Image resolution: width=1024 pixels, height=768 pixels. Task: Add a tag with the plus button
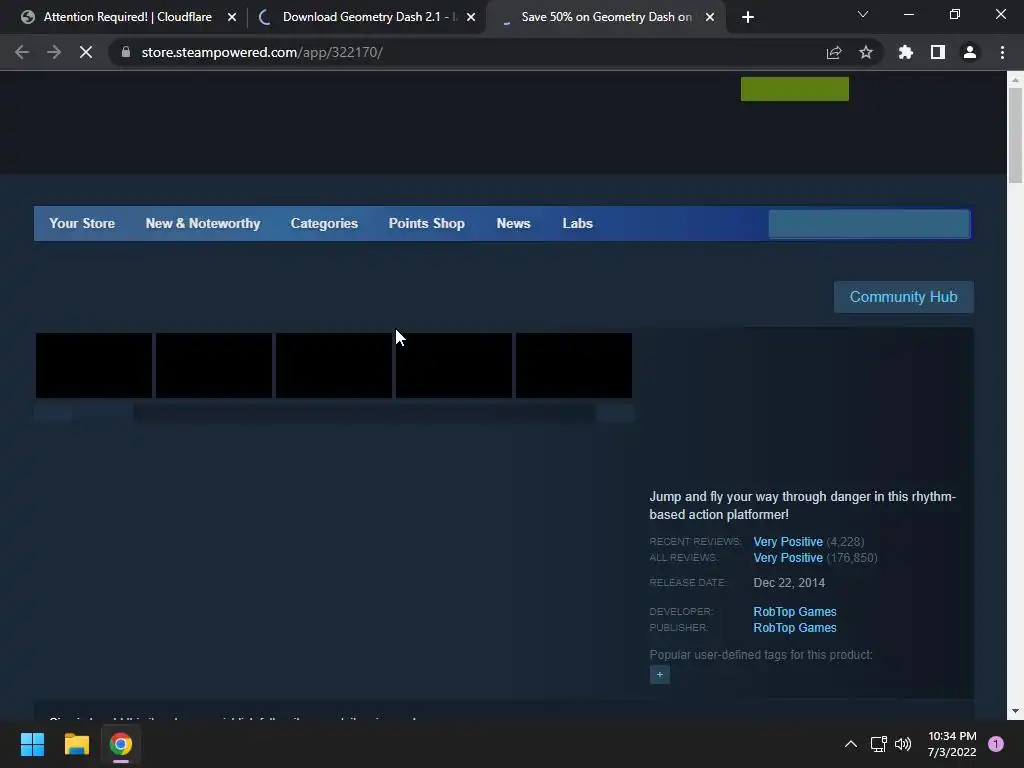click(x=660, y=675)
